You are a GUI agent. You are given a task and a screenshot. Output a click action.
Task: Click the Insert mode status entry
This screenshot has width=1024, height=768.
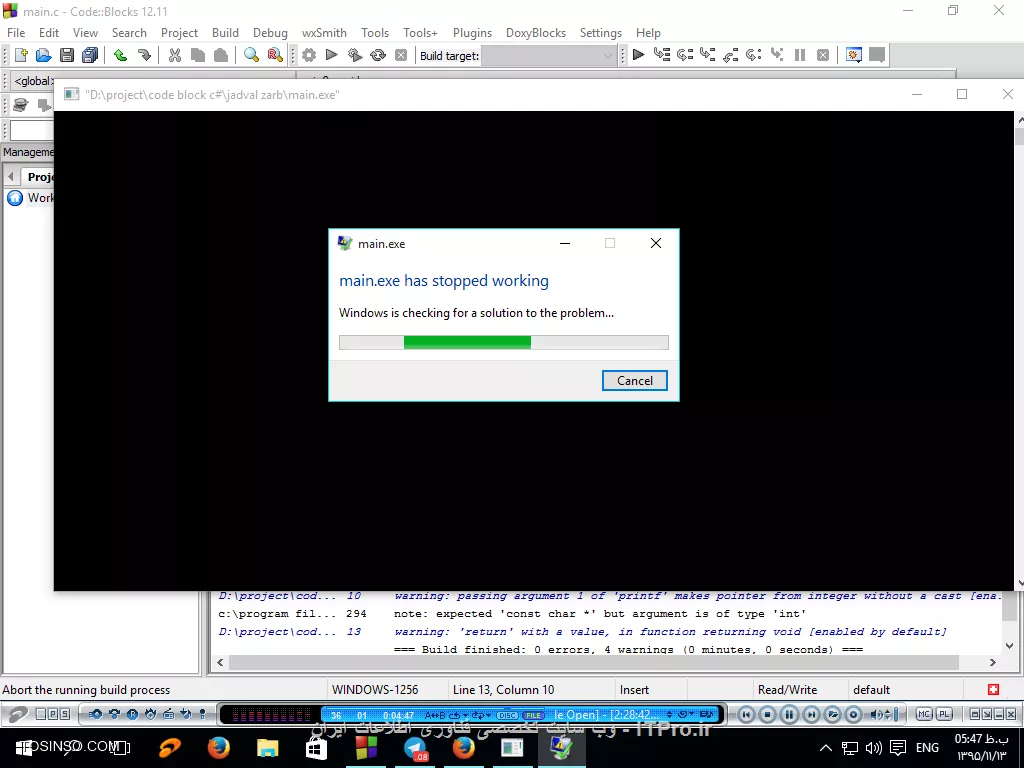[634, 690]
